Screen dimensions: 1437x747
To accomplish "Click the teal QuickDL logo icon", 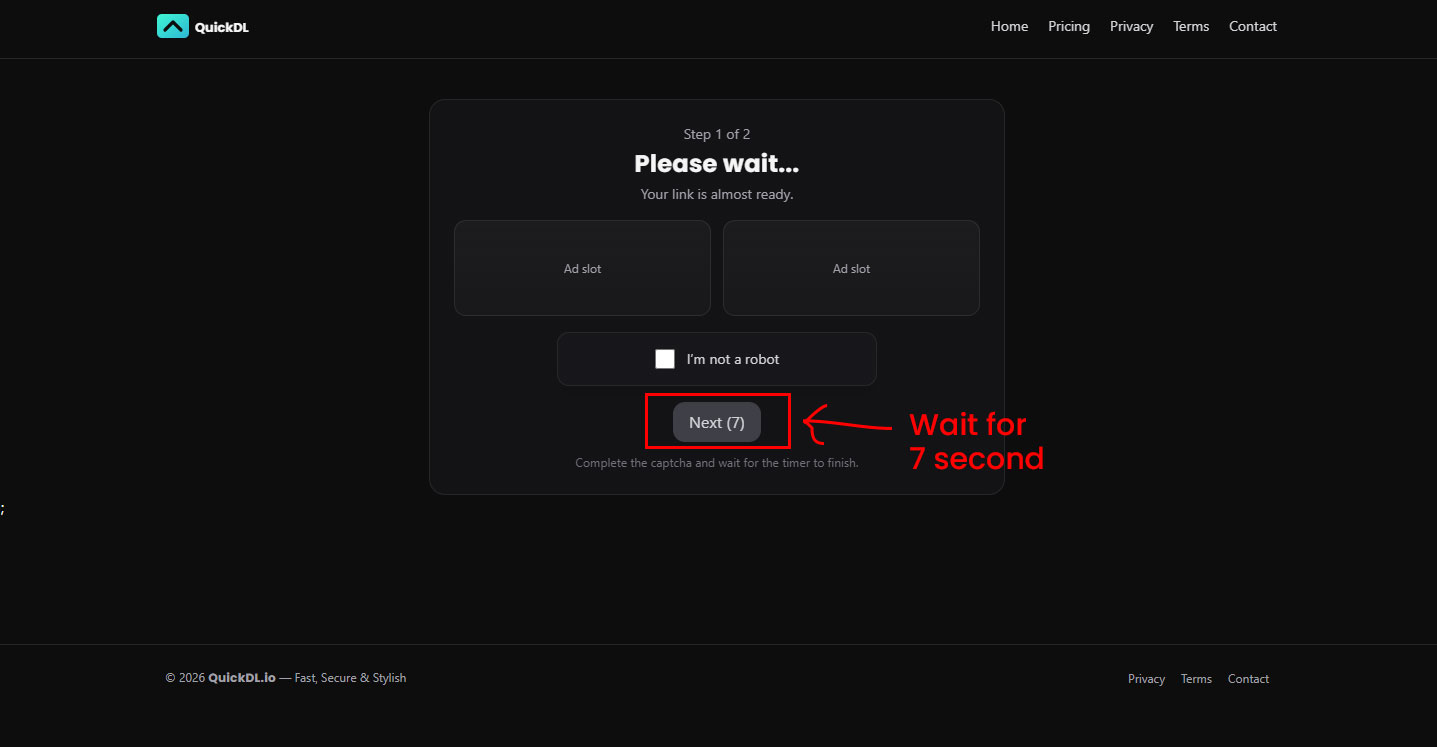I will click(172, 26).
